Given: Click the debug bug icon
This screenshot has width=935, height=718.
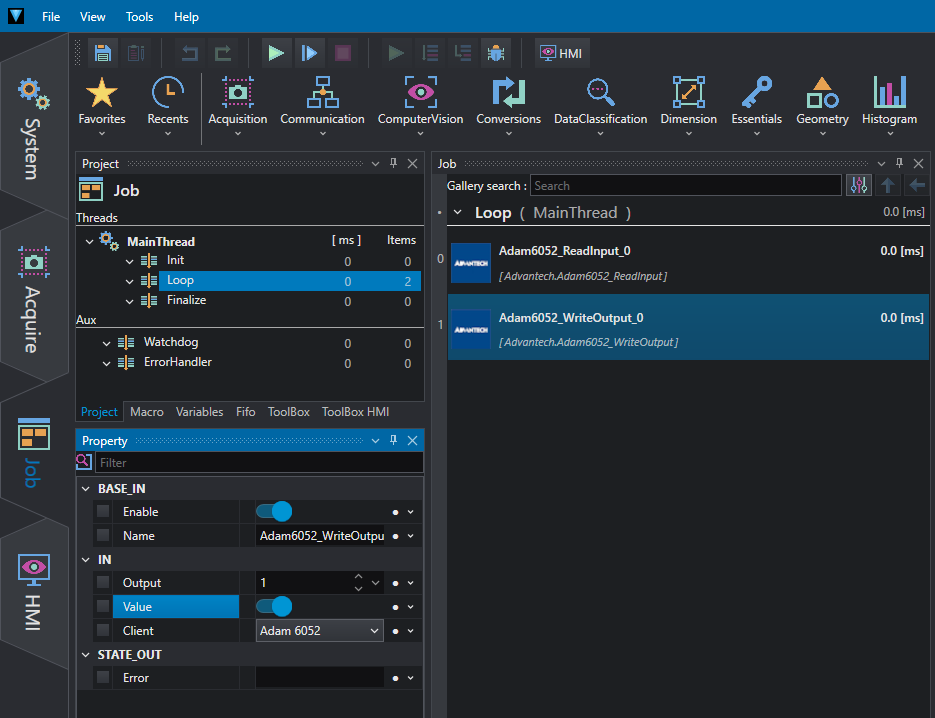Looking at the screenshot, I should [x=495, y=53].
